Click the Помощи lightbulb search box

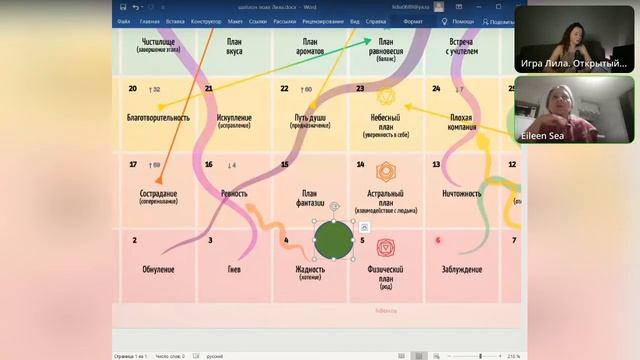click(x=458, y=22)
